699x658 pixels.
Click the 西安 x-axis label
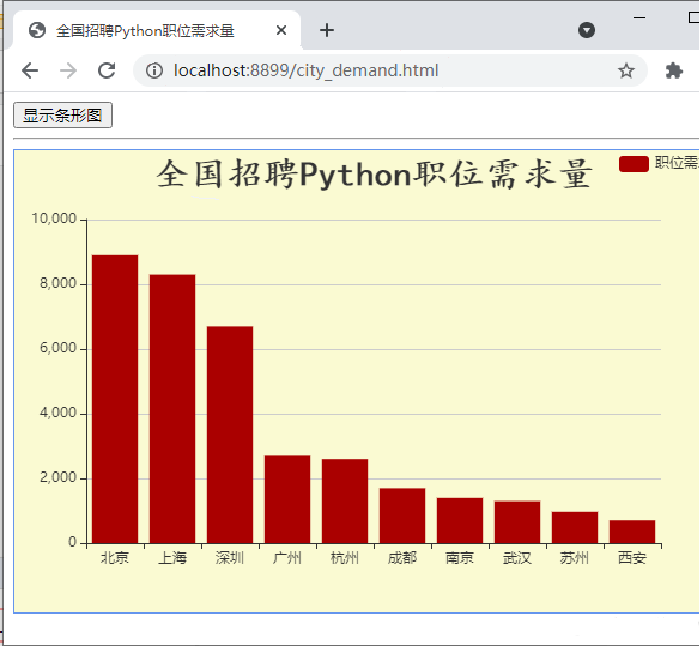633,558
